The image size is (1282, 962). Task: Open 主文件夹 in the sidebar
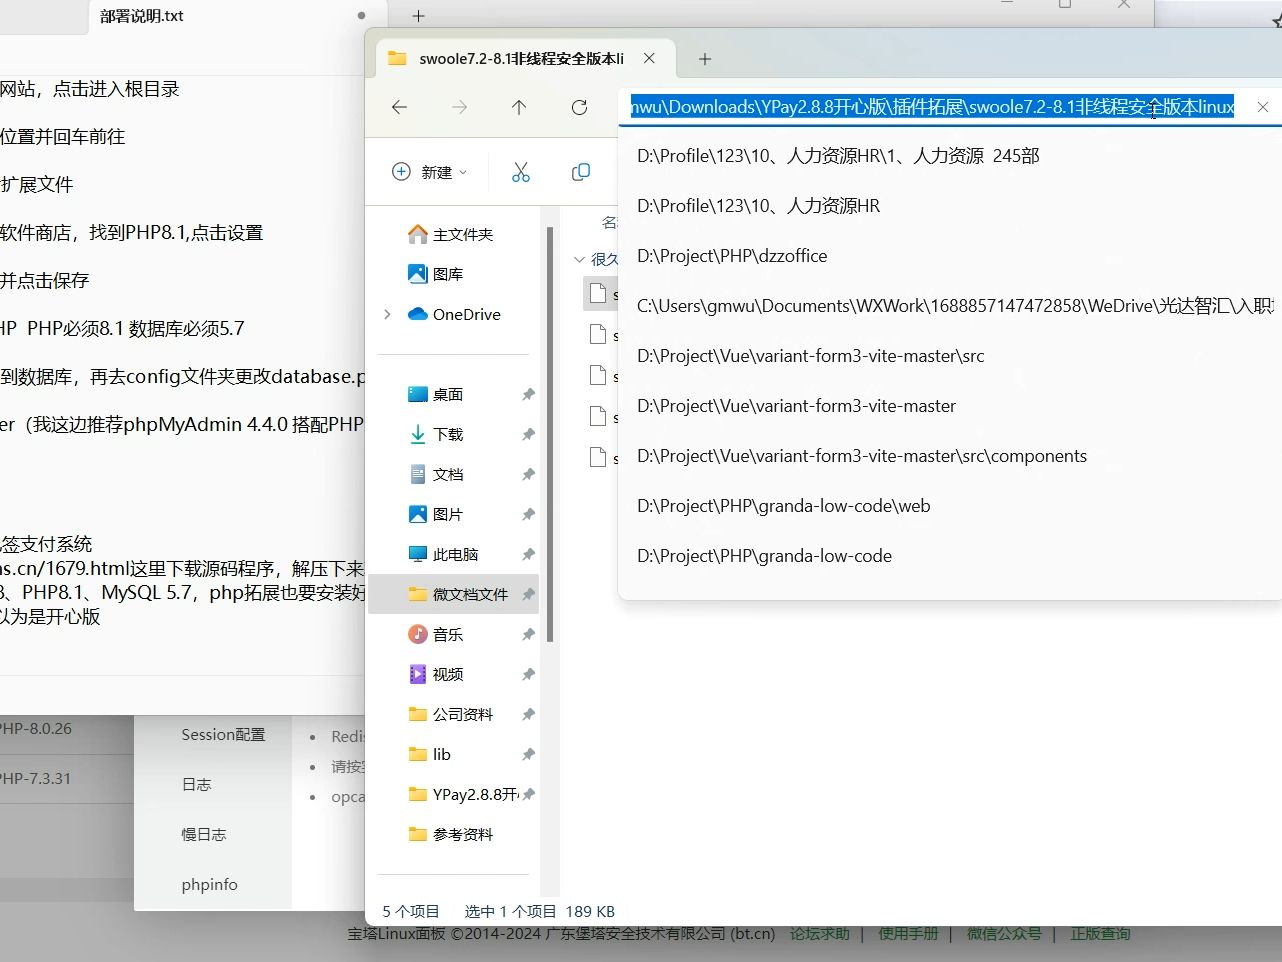(x=451, y=234)
